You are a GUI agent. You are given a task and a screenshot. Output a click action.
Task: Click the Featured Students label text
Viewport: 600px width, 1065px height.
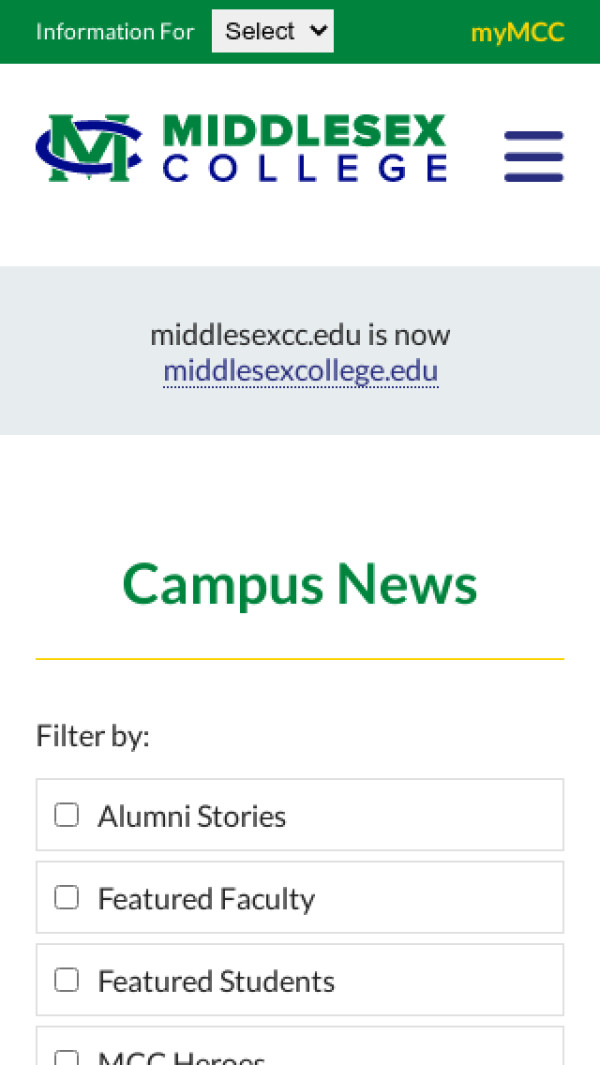point(216,981)
